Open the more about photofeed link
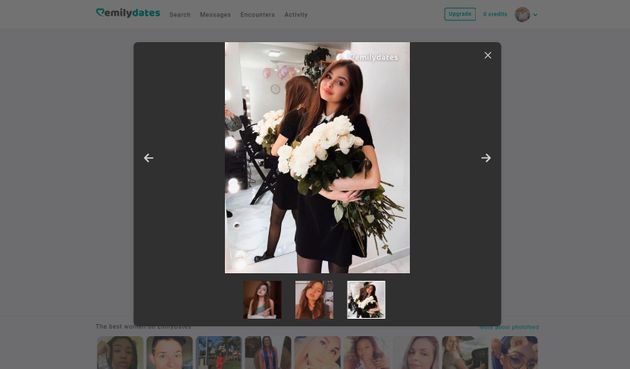Viewport: 630px width, 369px height. pyautogui.click(x=509, y=327)
